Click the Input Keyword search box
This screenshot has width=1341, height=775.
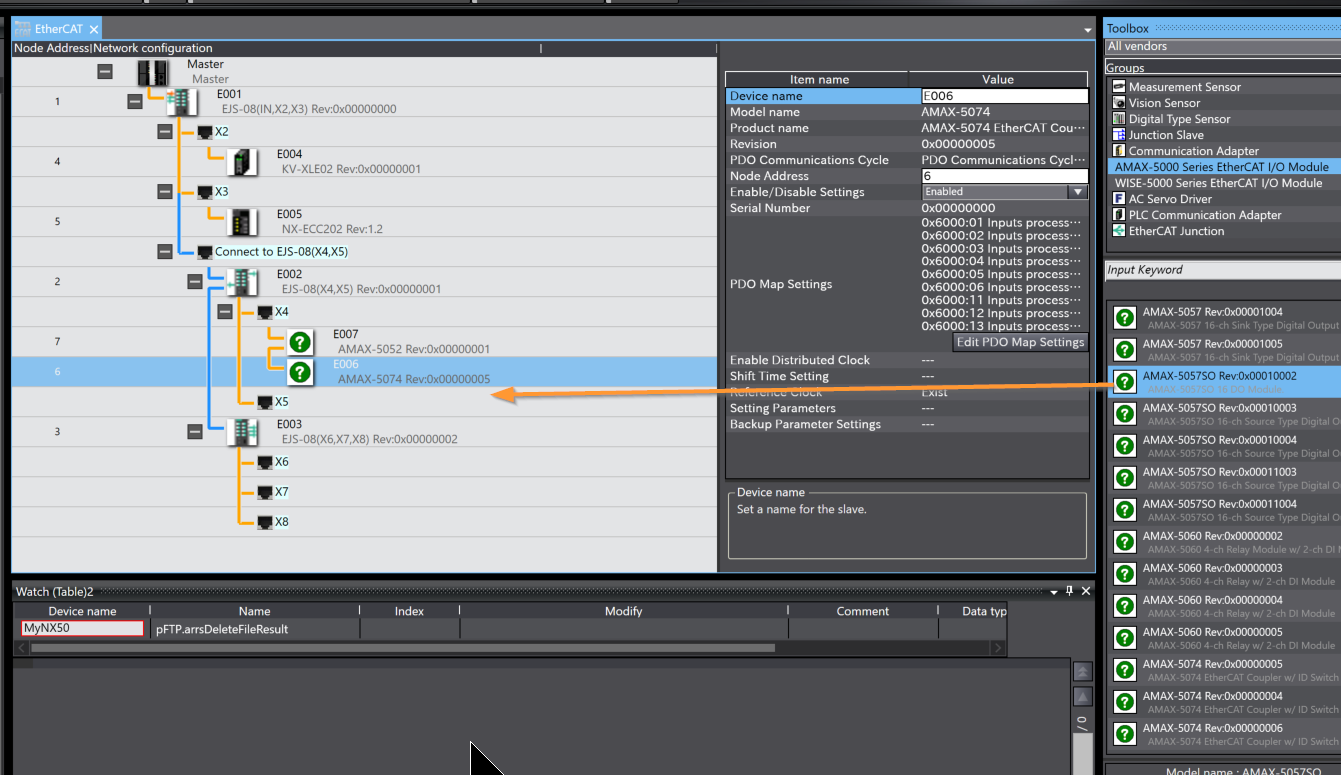pos(1220,270)
